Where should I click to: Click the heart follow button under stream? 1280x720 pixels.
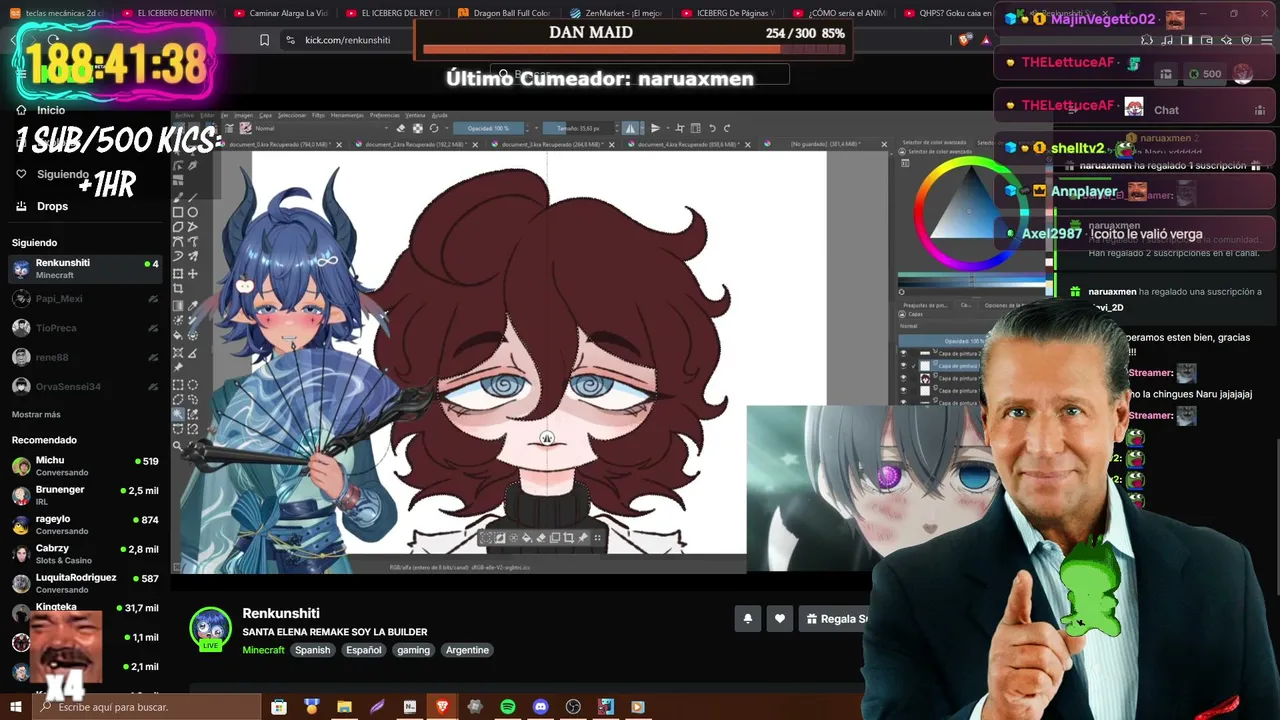780,619
